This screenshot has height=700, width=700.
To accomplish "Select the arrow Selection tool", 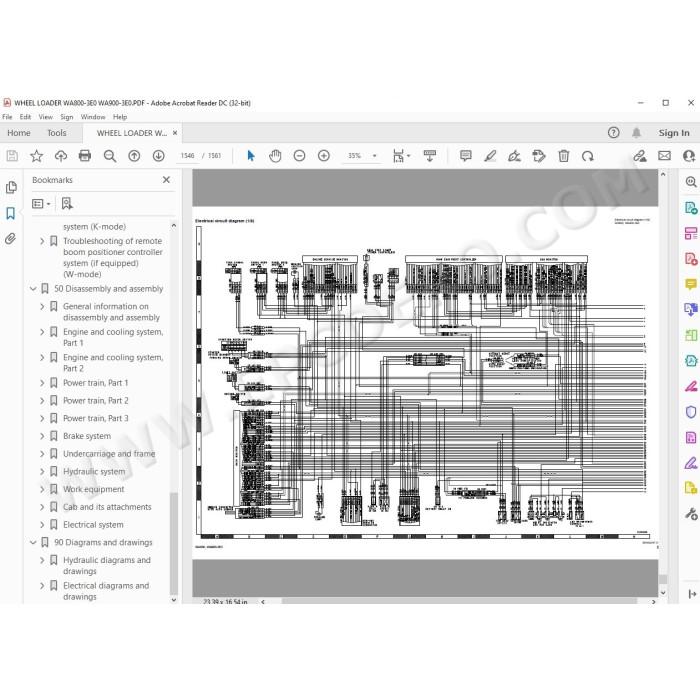I will [x=251, y=156].
